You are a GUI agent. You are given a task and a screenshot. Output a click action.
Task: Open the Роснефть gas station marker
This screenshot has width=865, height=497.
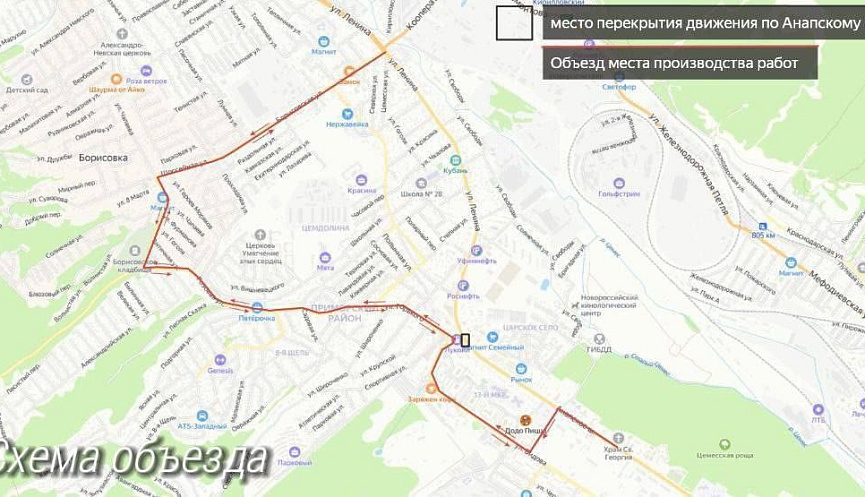(463, 286)
